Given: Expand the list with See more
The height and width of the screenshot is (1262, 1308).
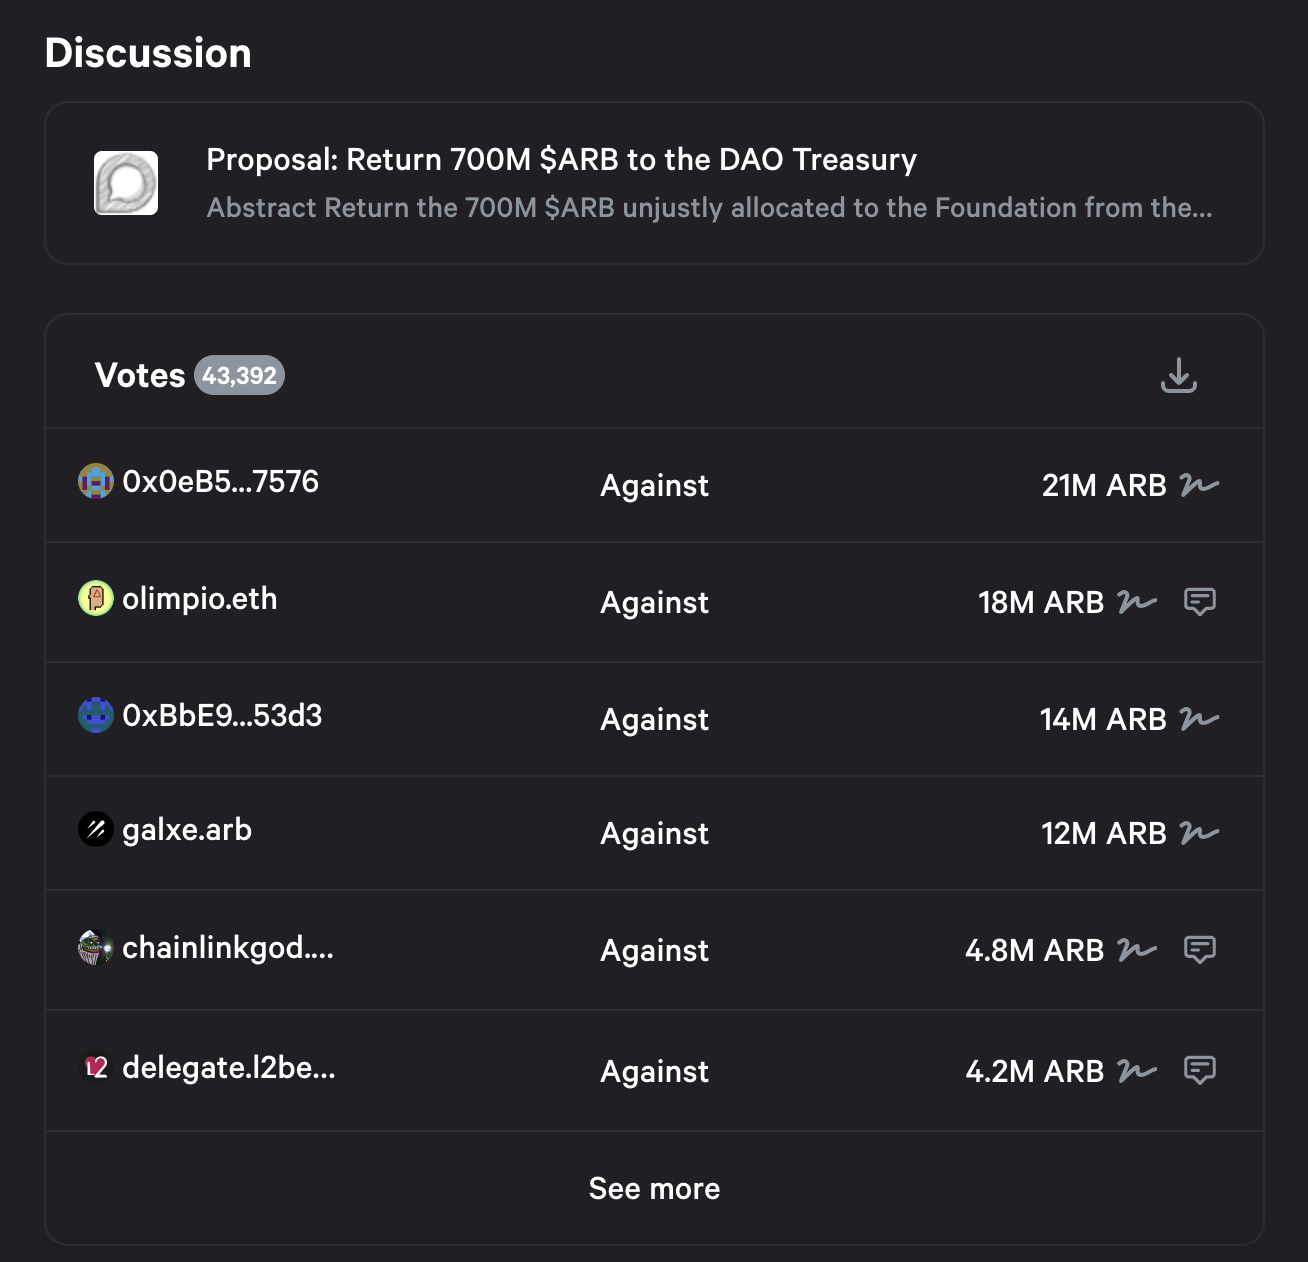Looking at the screenshot, I should pyautogui.click(x=654, y=1188).
